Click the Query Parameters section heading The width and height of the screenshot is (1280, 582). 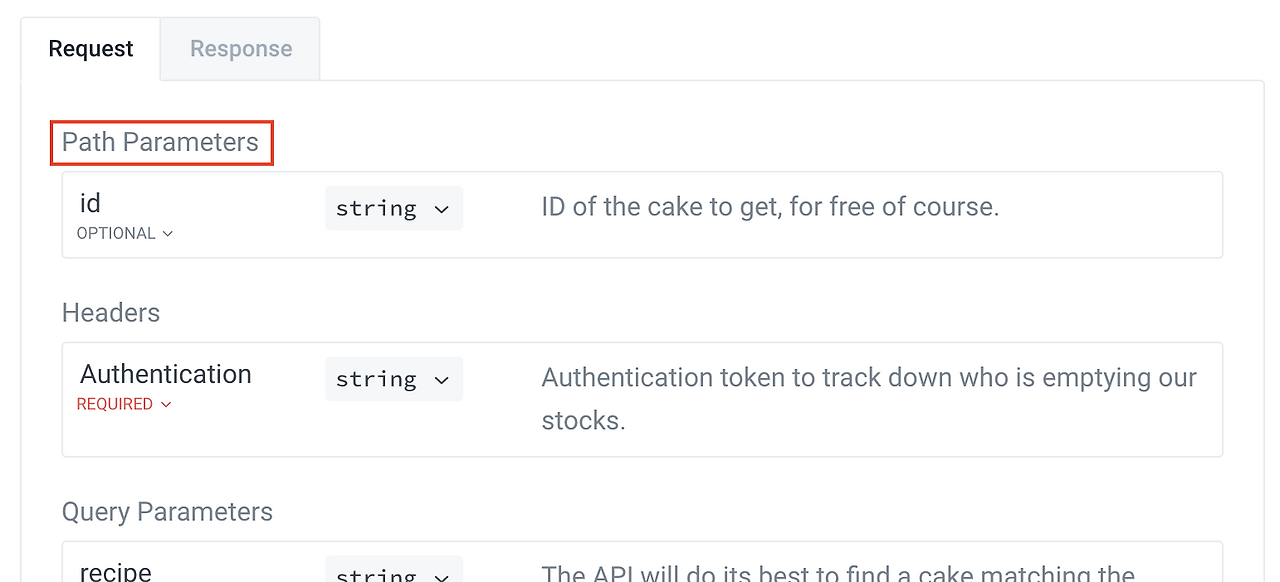tap(167, 512)
